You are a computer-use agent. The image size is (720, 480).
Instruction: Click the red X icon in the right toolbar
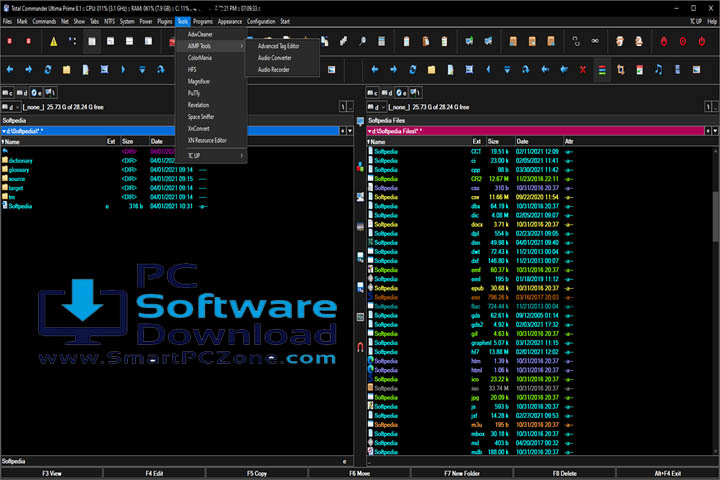click(583, 70)
